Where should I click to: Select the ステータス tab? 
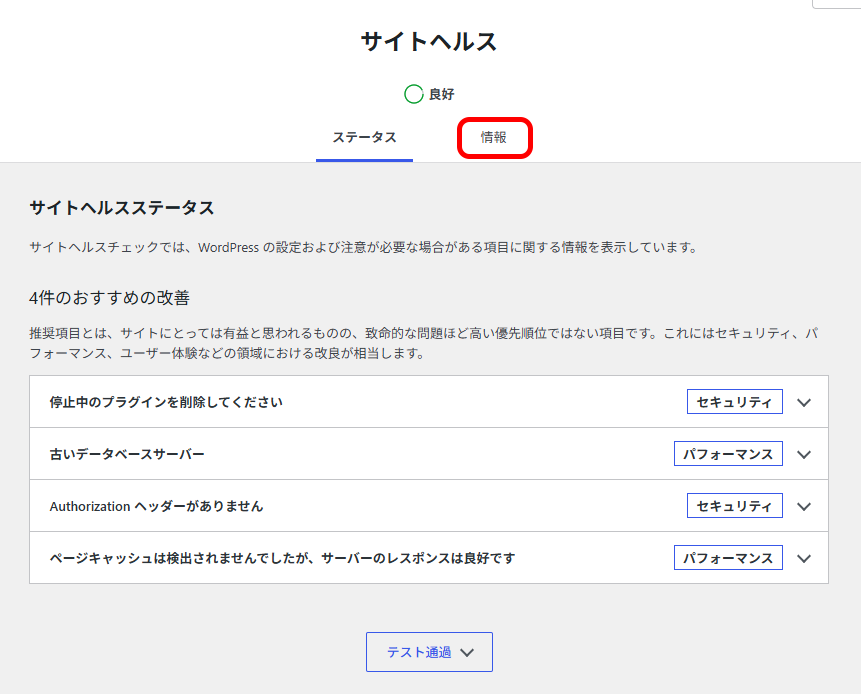pyautogui.click(x=364, y=137)
